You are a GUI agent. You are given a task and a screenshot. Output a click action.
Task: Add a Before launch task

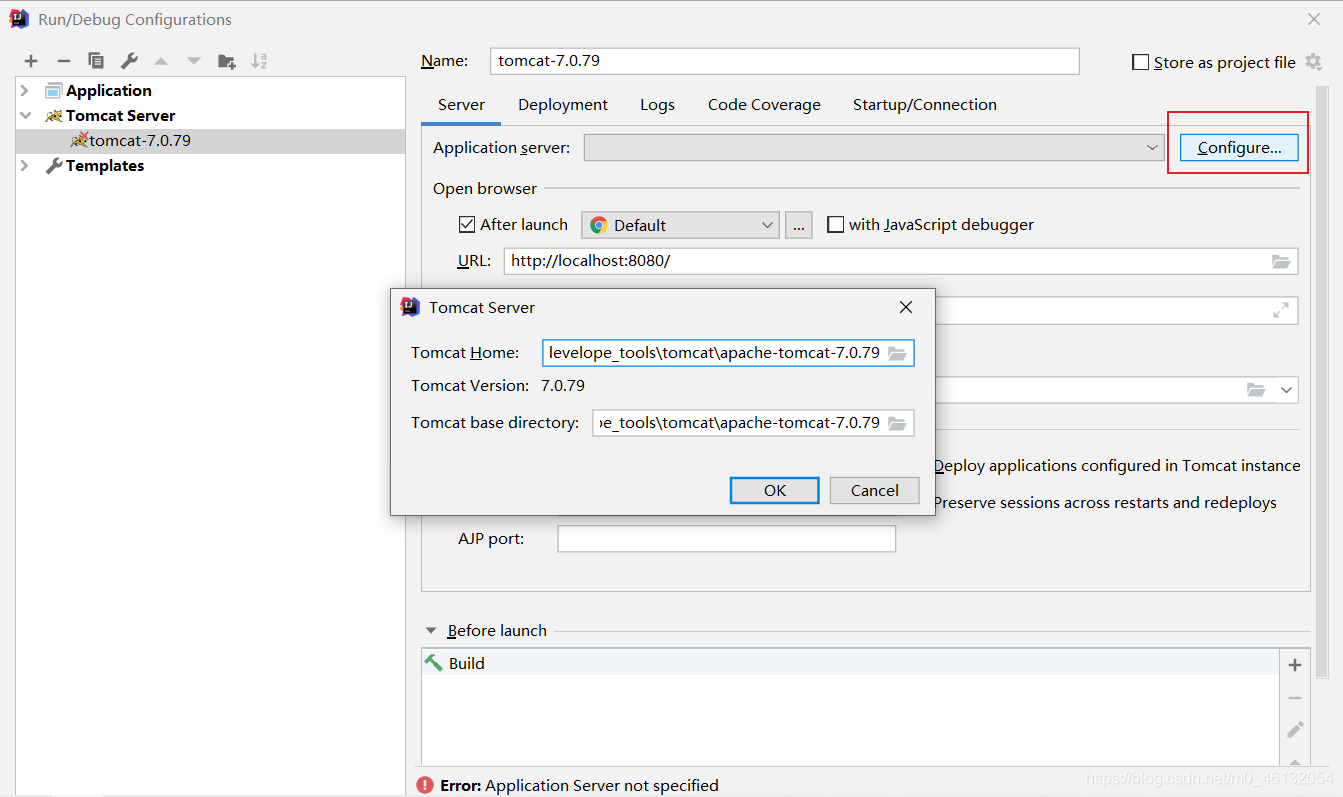pos(1295,665)
